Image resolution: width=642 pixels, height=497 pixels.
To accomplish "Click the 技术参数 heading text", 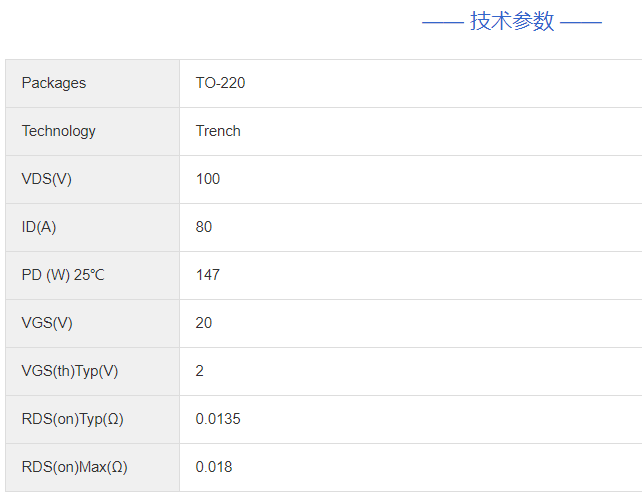I will click(x=512, y=22).
